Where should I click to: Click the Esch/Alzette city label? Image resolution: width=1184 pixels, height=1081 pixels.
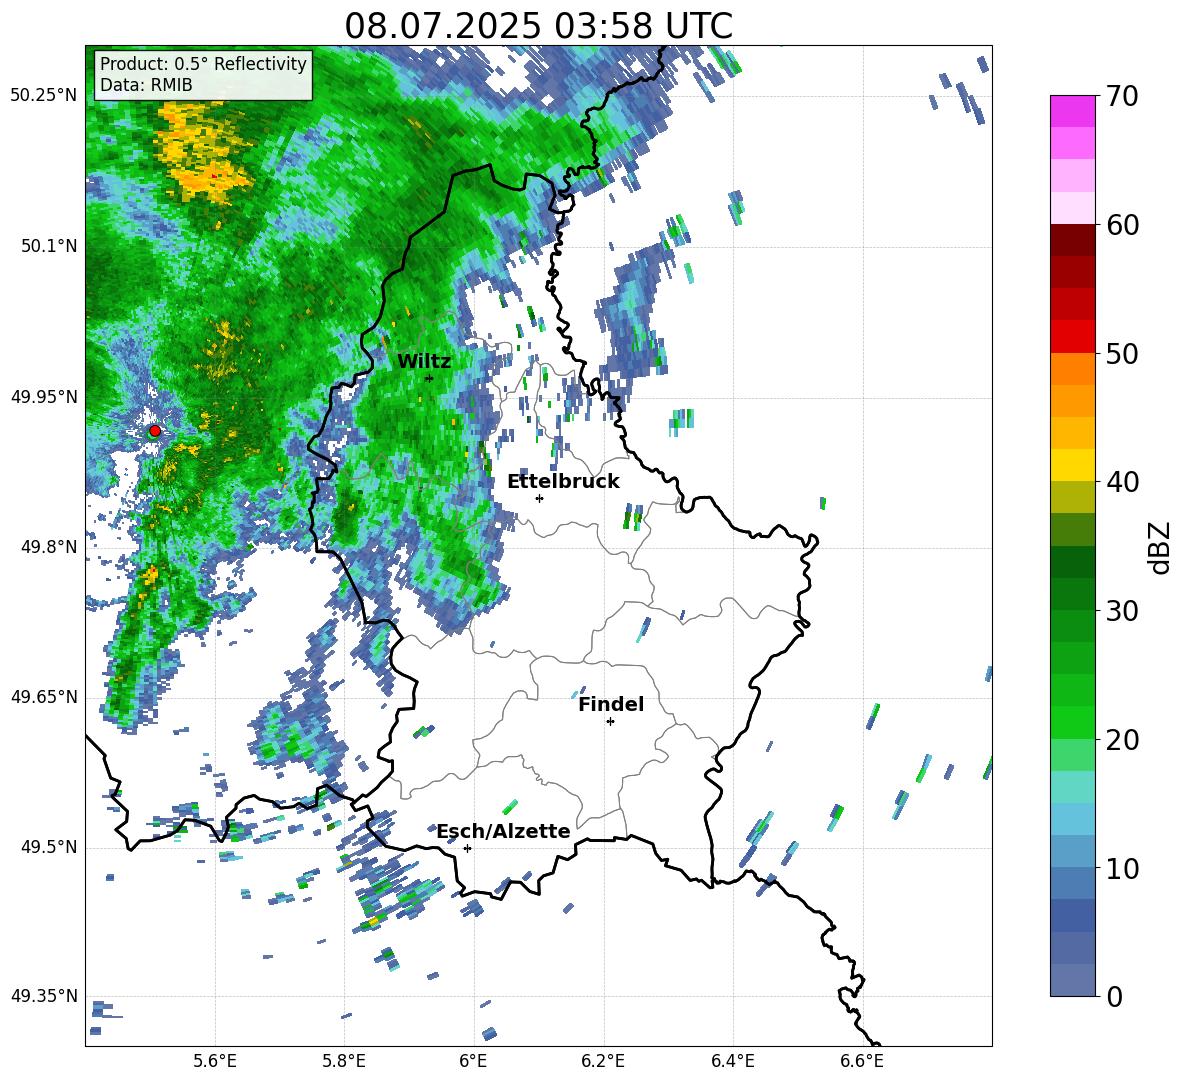503,831
